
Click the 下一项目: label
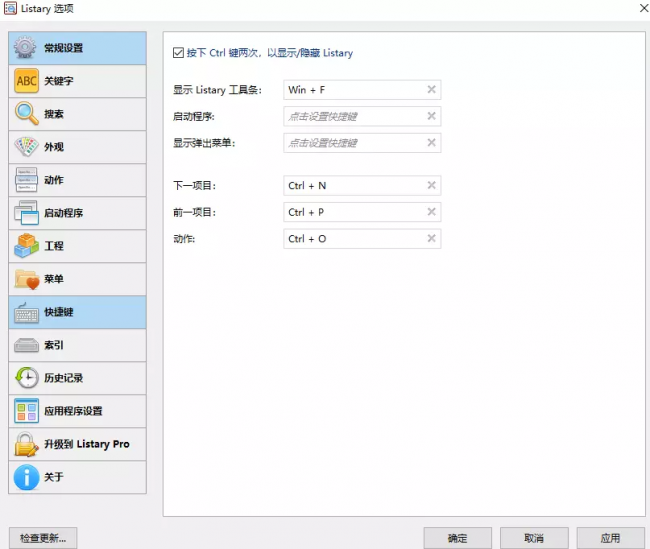[x=194, y=185]
